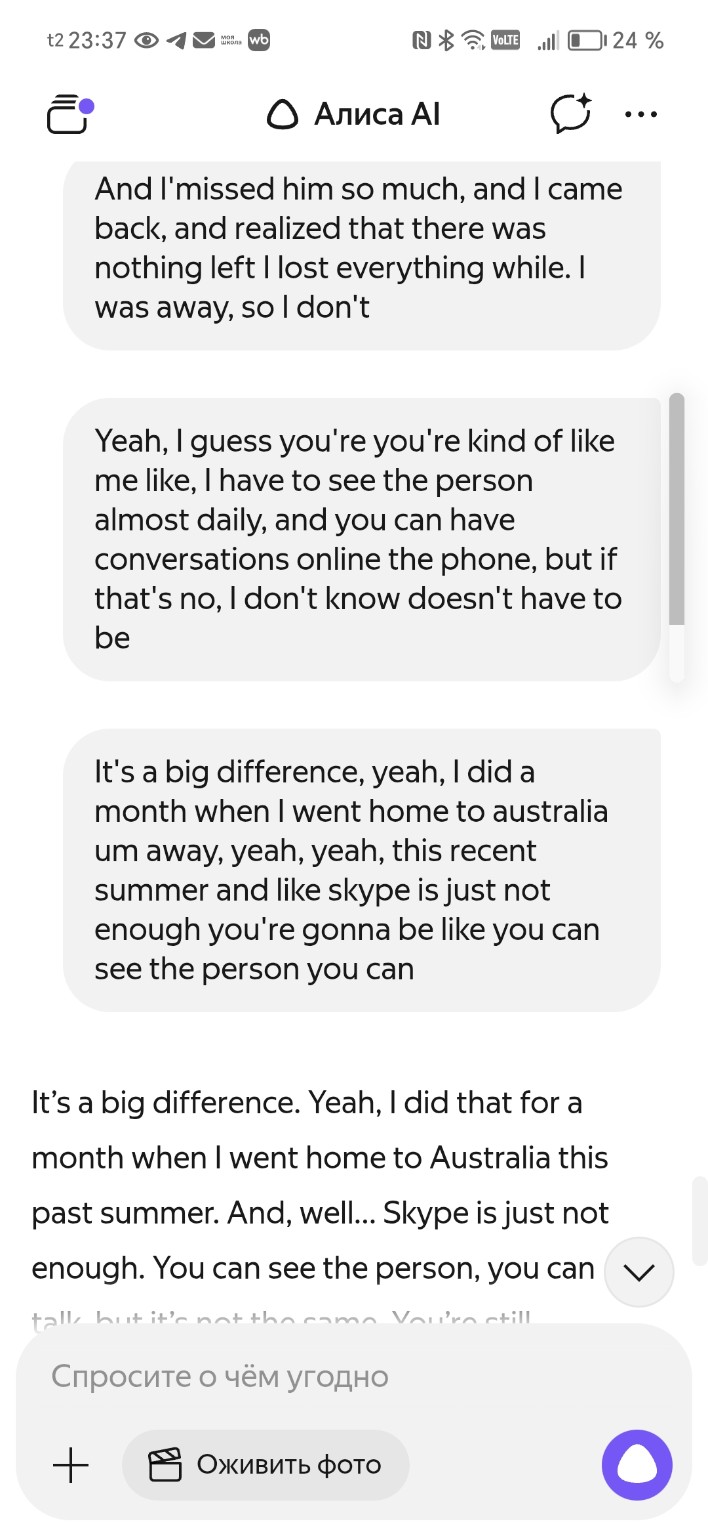Screen dimensions: 708x1536
Task: Tap the message starting "Yeah, I guess"
Action: [360, 539]
